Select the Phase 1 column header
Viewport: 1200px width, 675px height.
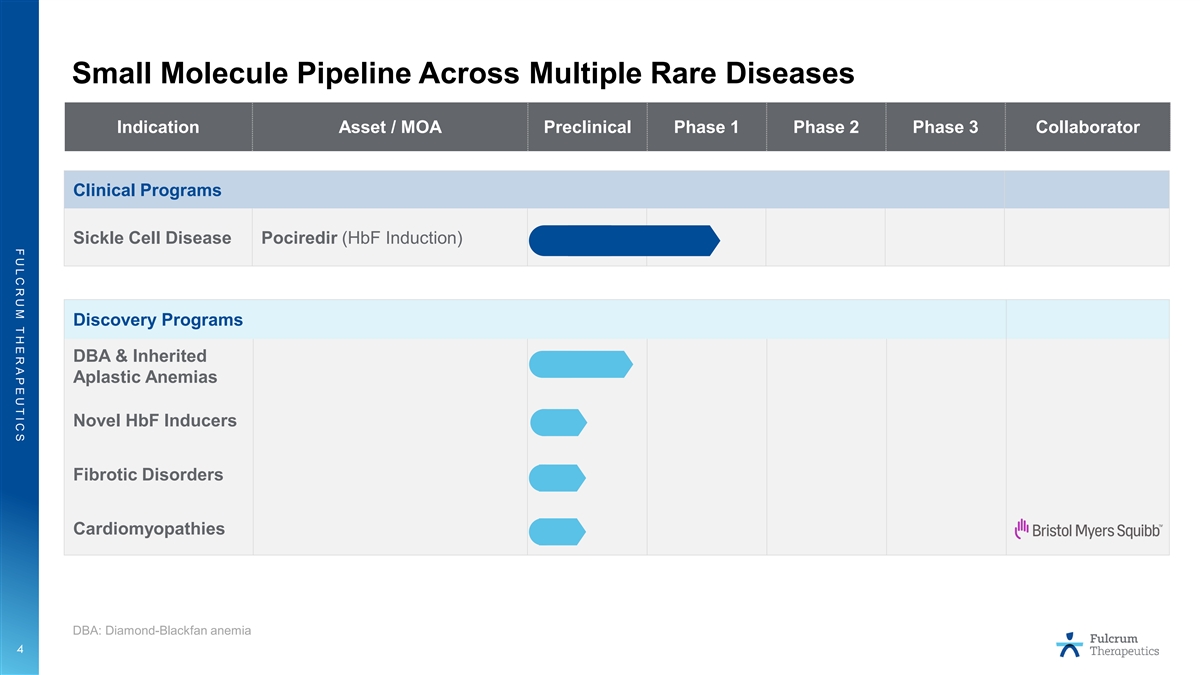pyautogui.click(x=706, y=127)
